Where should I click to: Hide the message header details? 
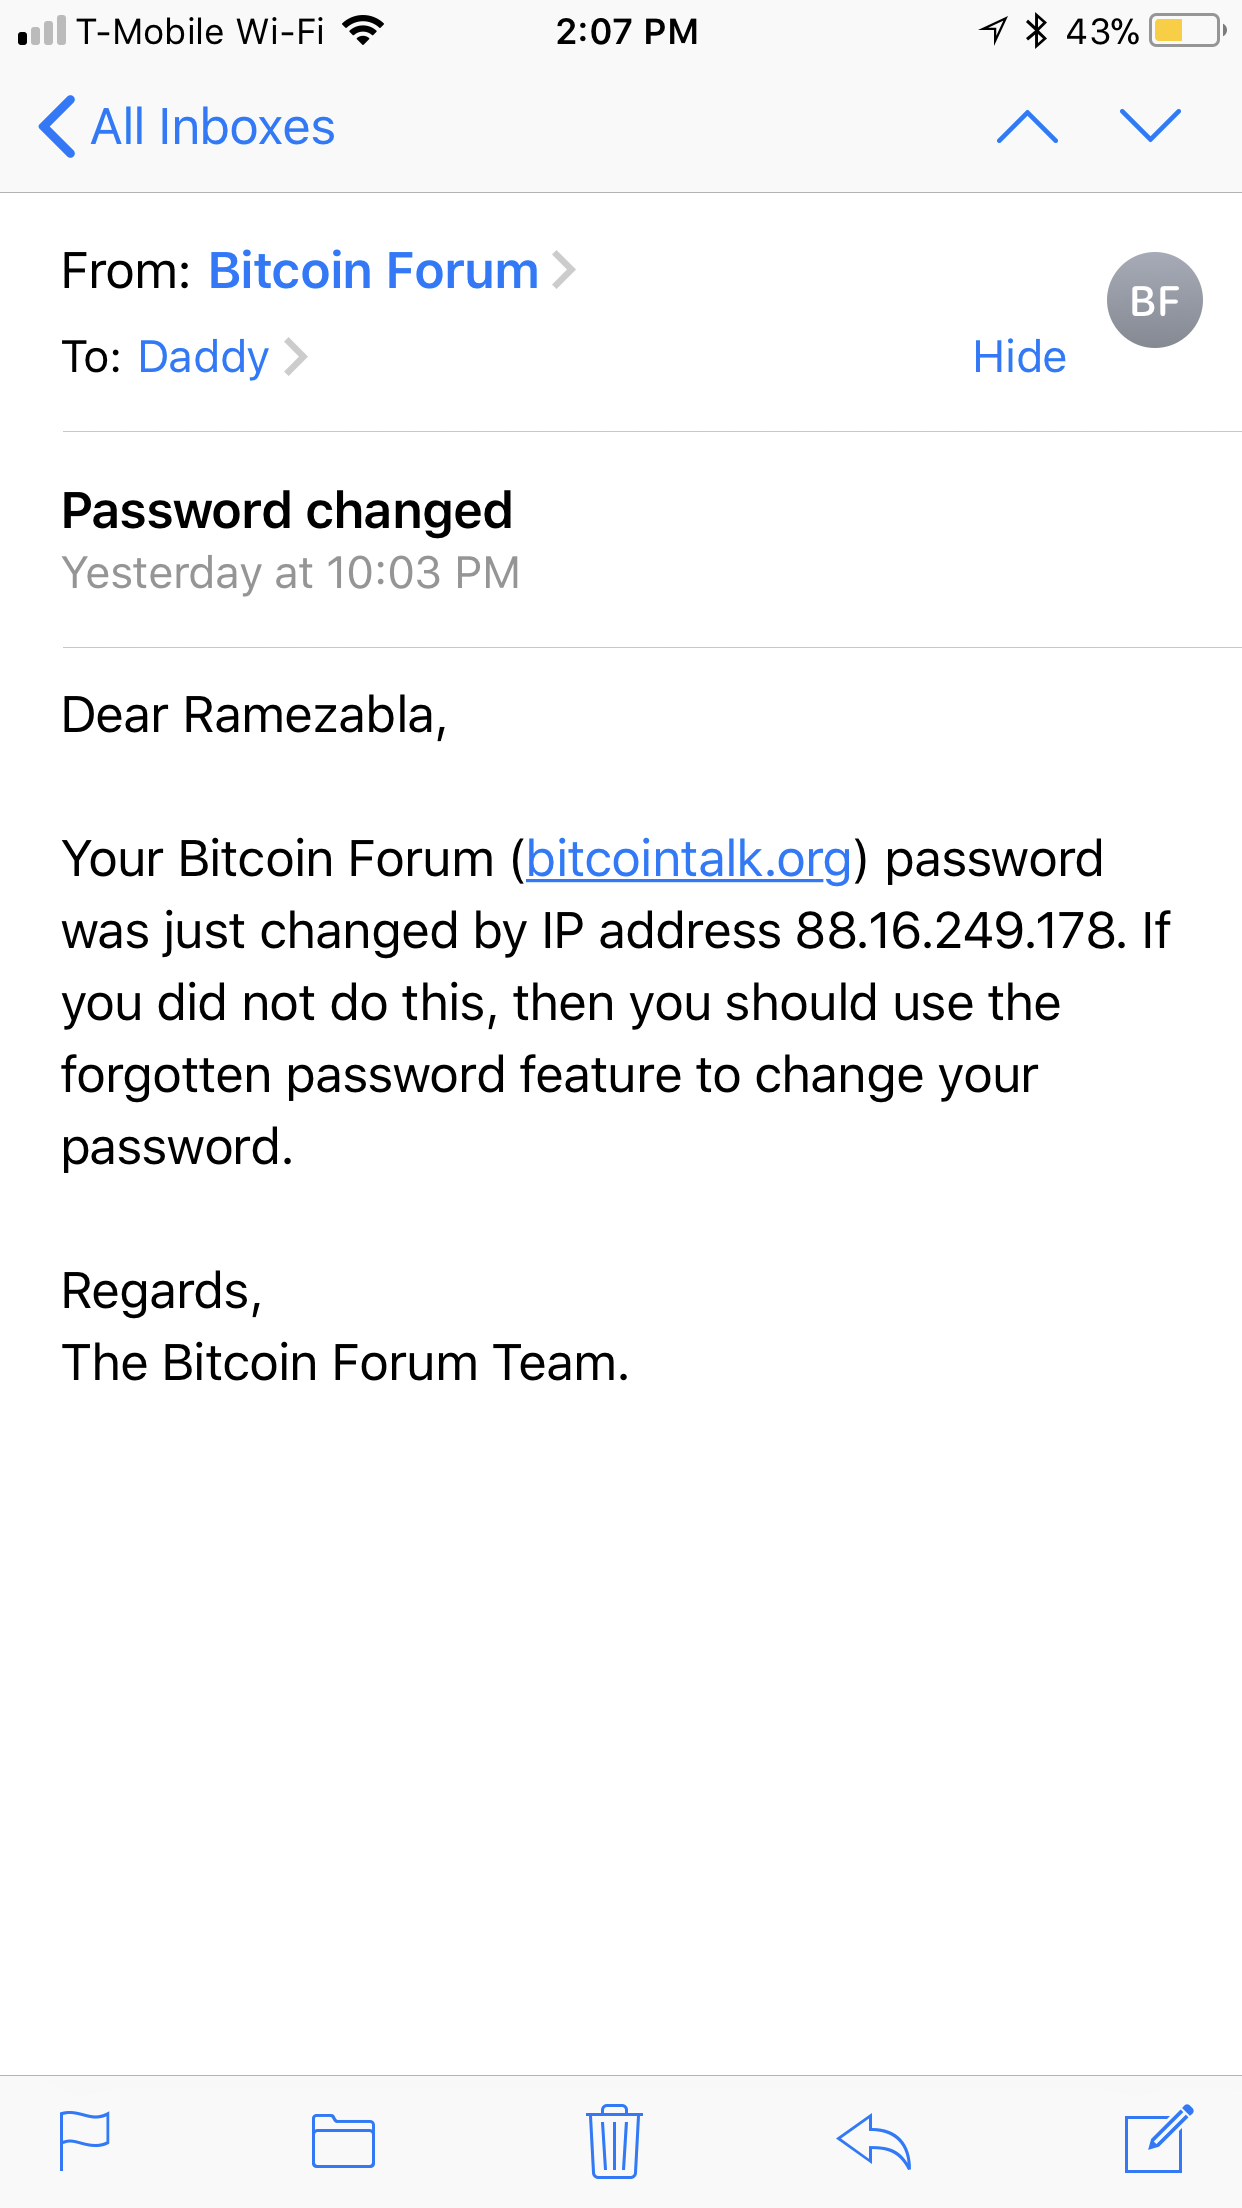[1019, 357]
